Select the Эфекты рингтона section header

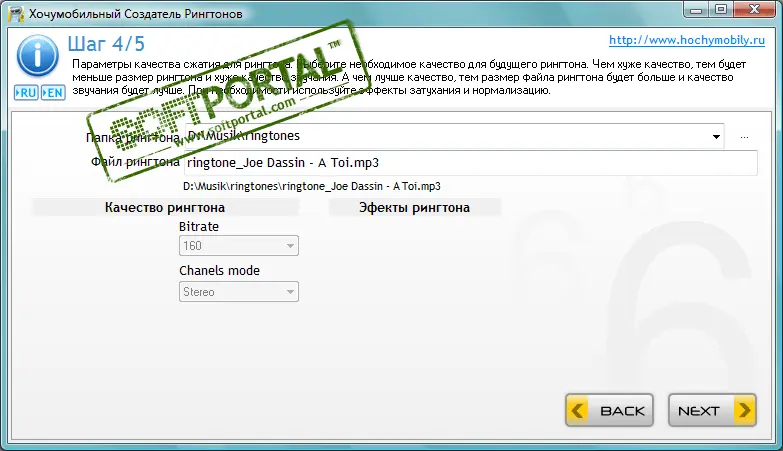[x=414, y=207]
